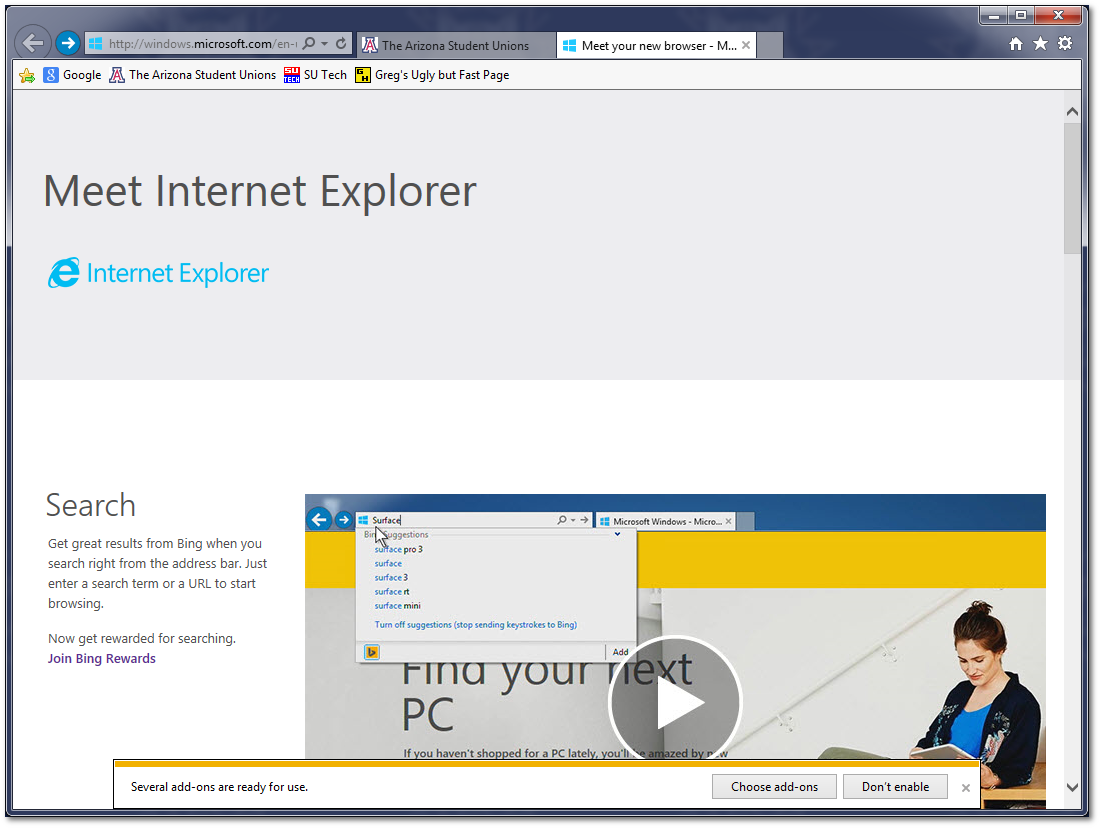Click the browser Back arrow button
The height and width of the screenshot is (828, 1100).
(33, 43)
